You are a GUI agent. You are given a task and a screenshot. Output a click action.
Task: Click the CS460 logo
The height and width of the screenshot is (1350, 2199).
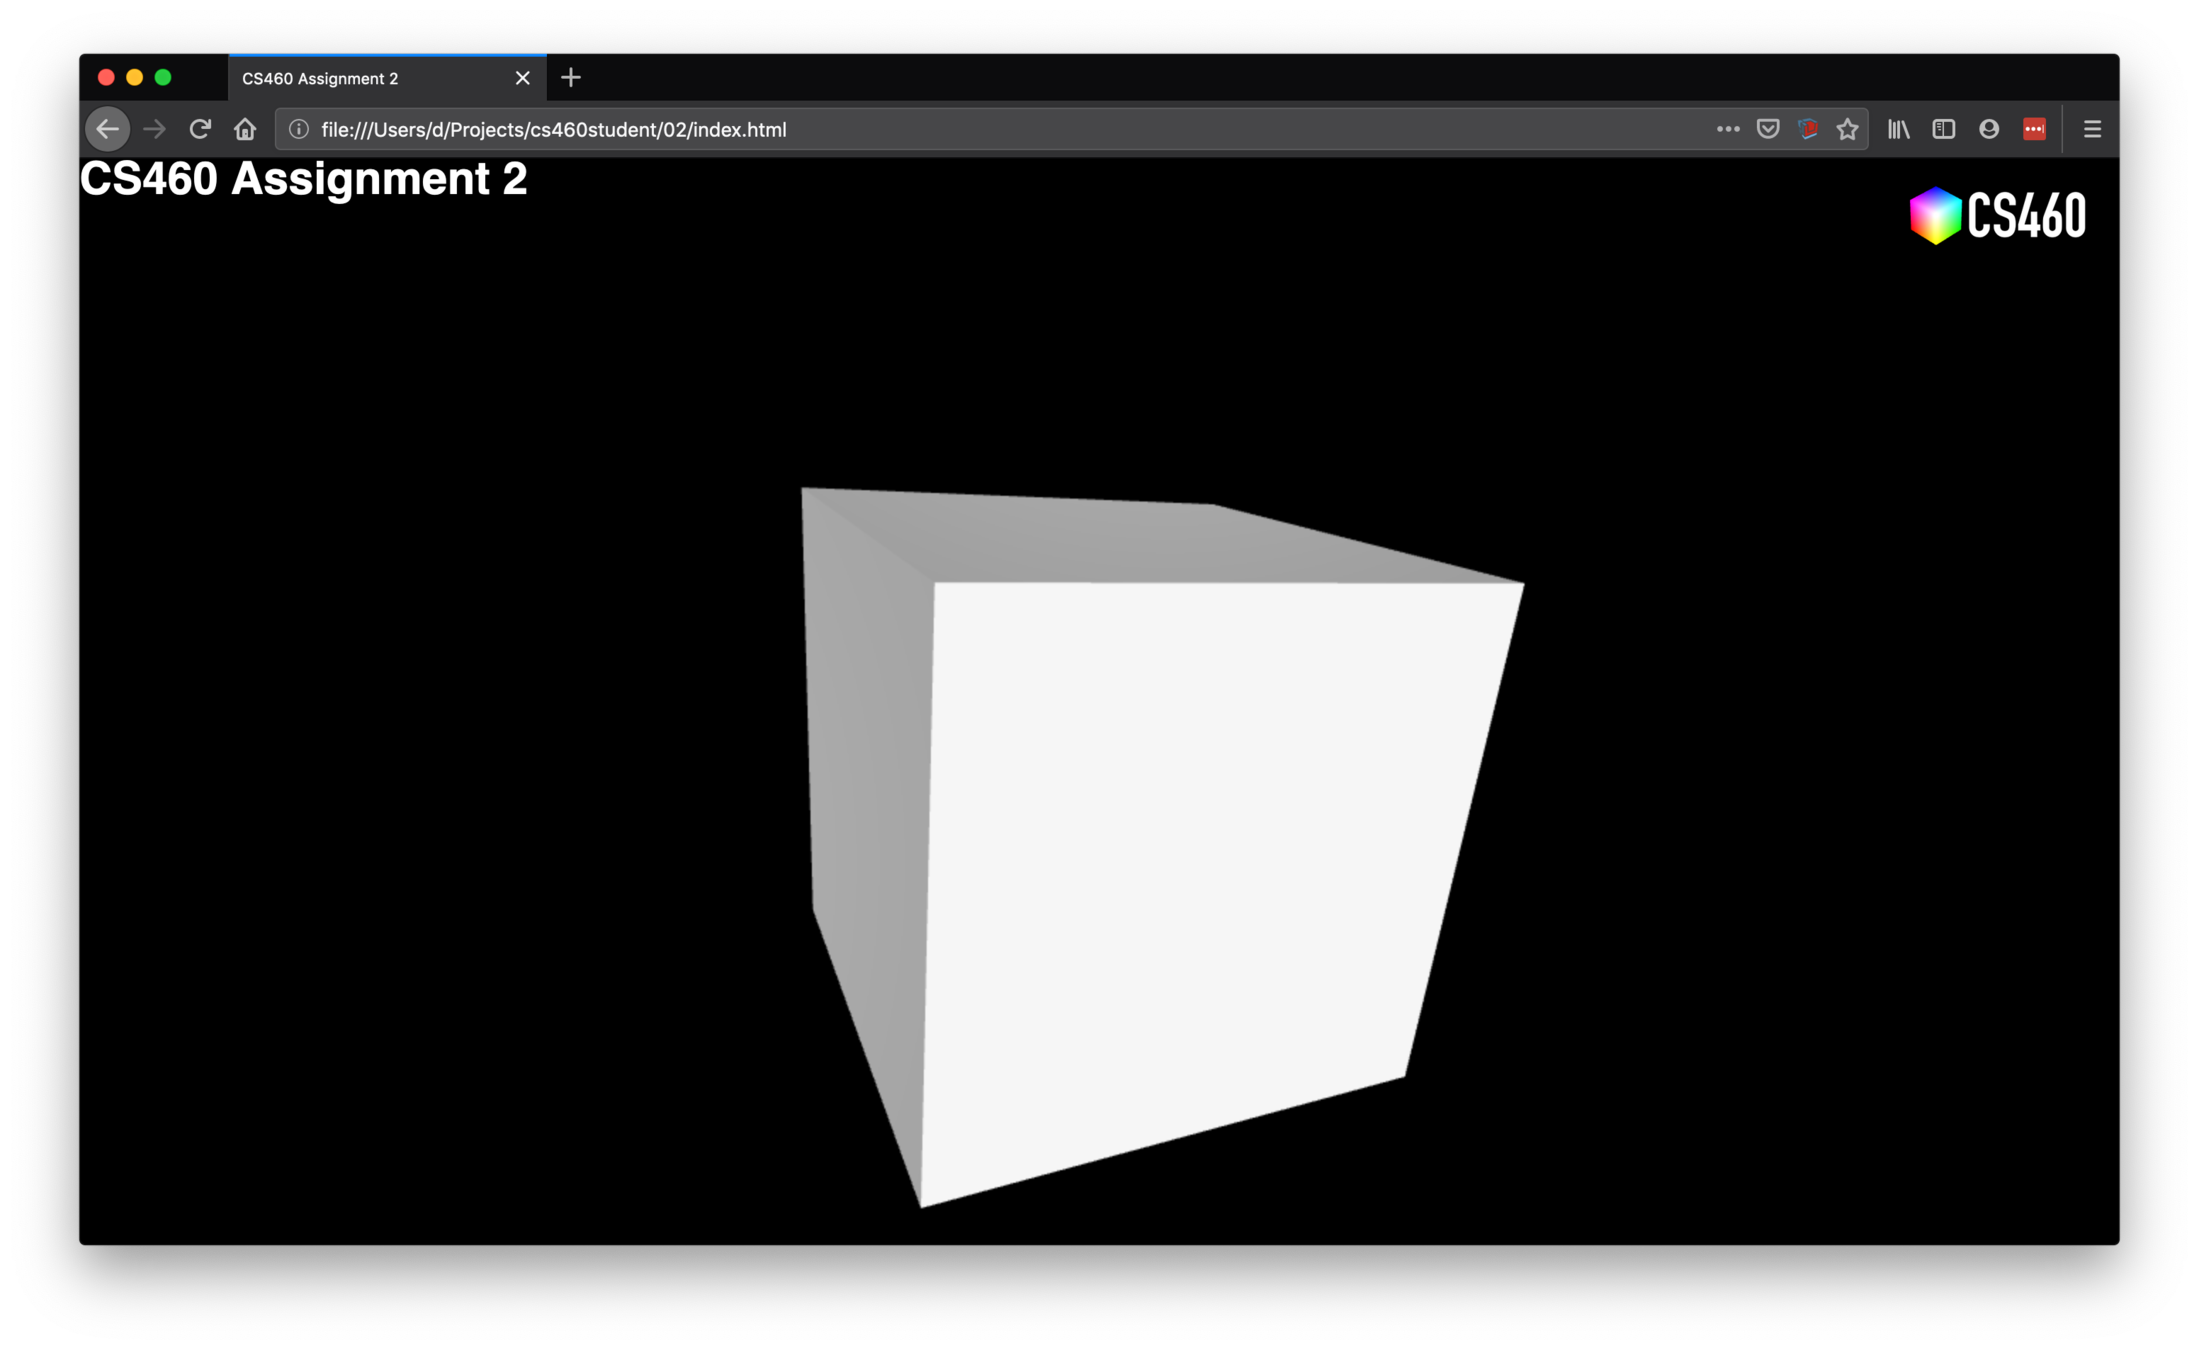coord(1997,215)
